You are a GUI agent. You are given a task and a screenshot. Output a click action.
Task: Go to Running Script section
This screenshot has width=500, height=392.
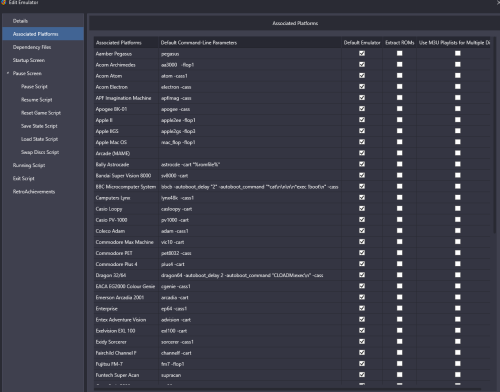(x=29, y=165)
